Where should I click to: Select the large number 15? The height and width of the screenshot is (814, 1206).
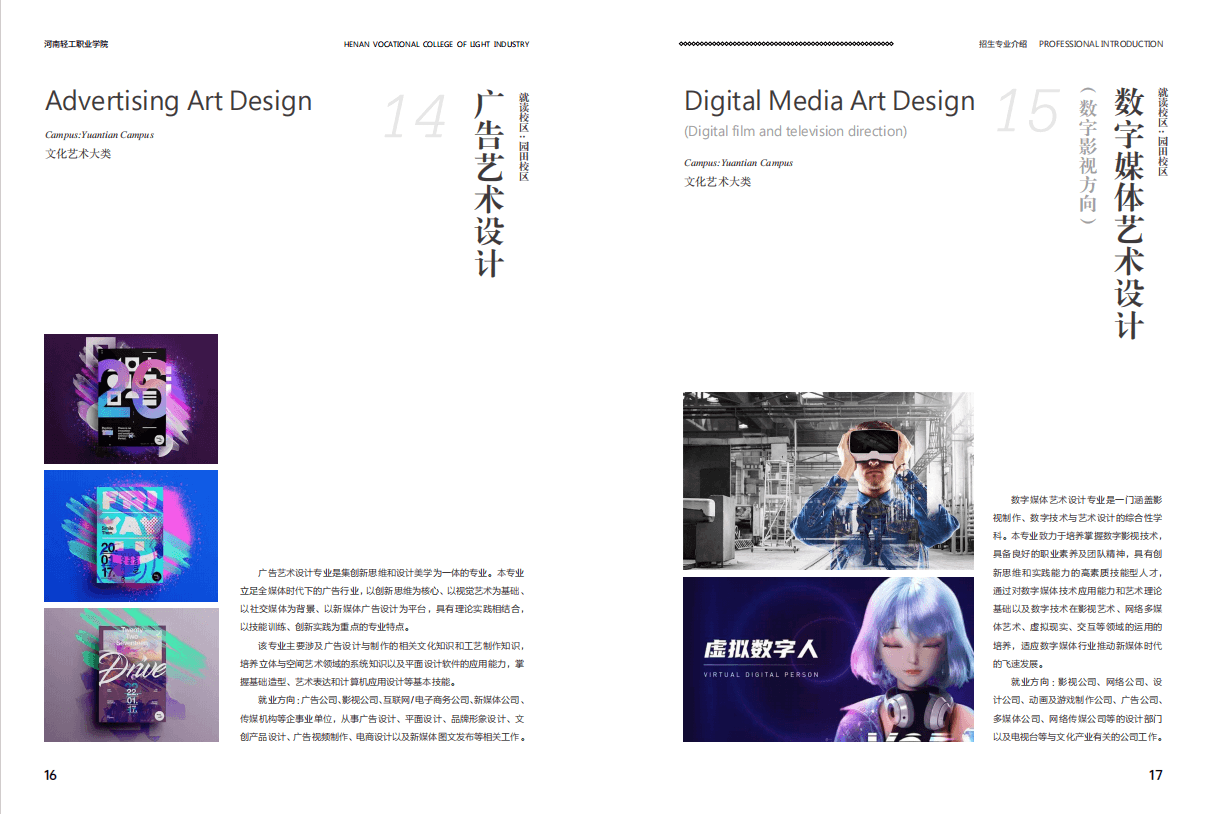pos(1027,111)
